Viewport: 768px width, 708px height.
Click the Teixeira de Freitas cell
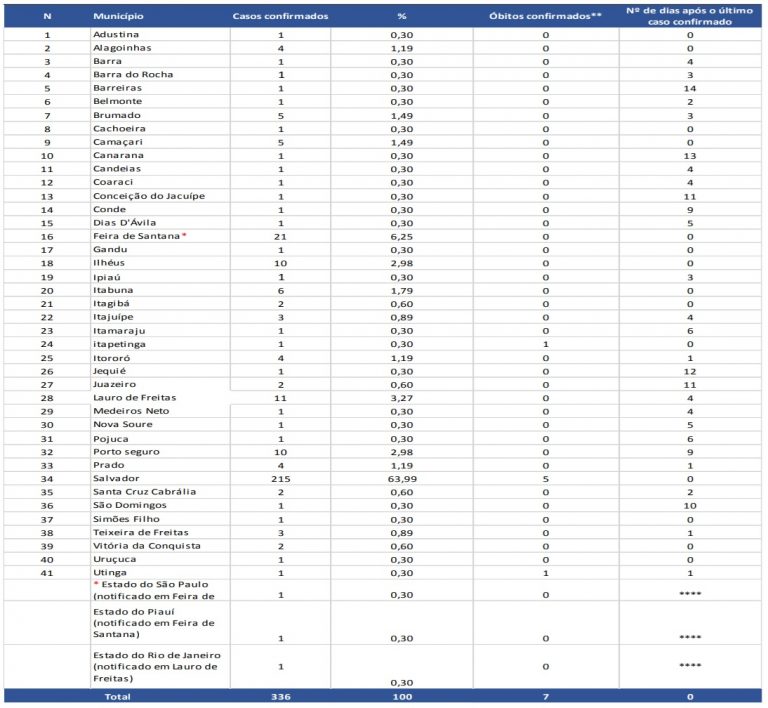137,533
